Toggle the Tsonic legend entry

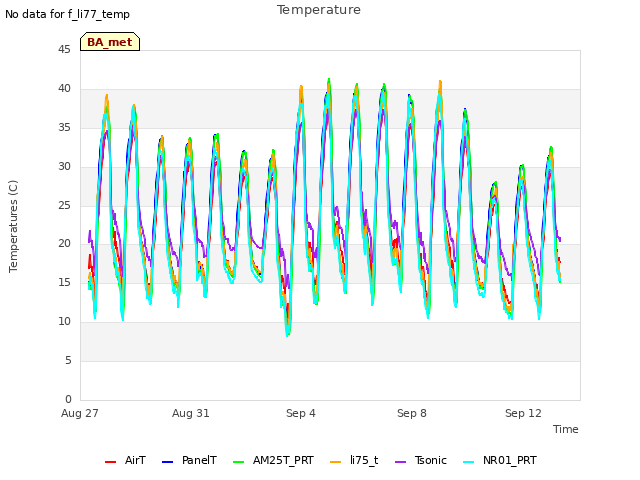421,460
